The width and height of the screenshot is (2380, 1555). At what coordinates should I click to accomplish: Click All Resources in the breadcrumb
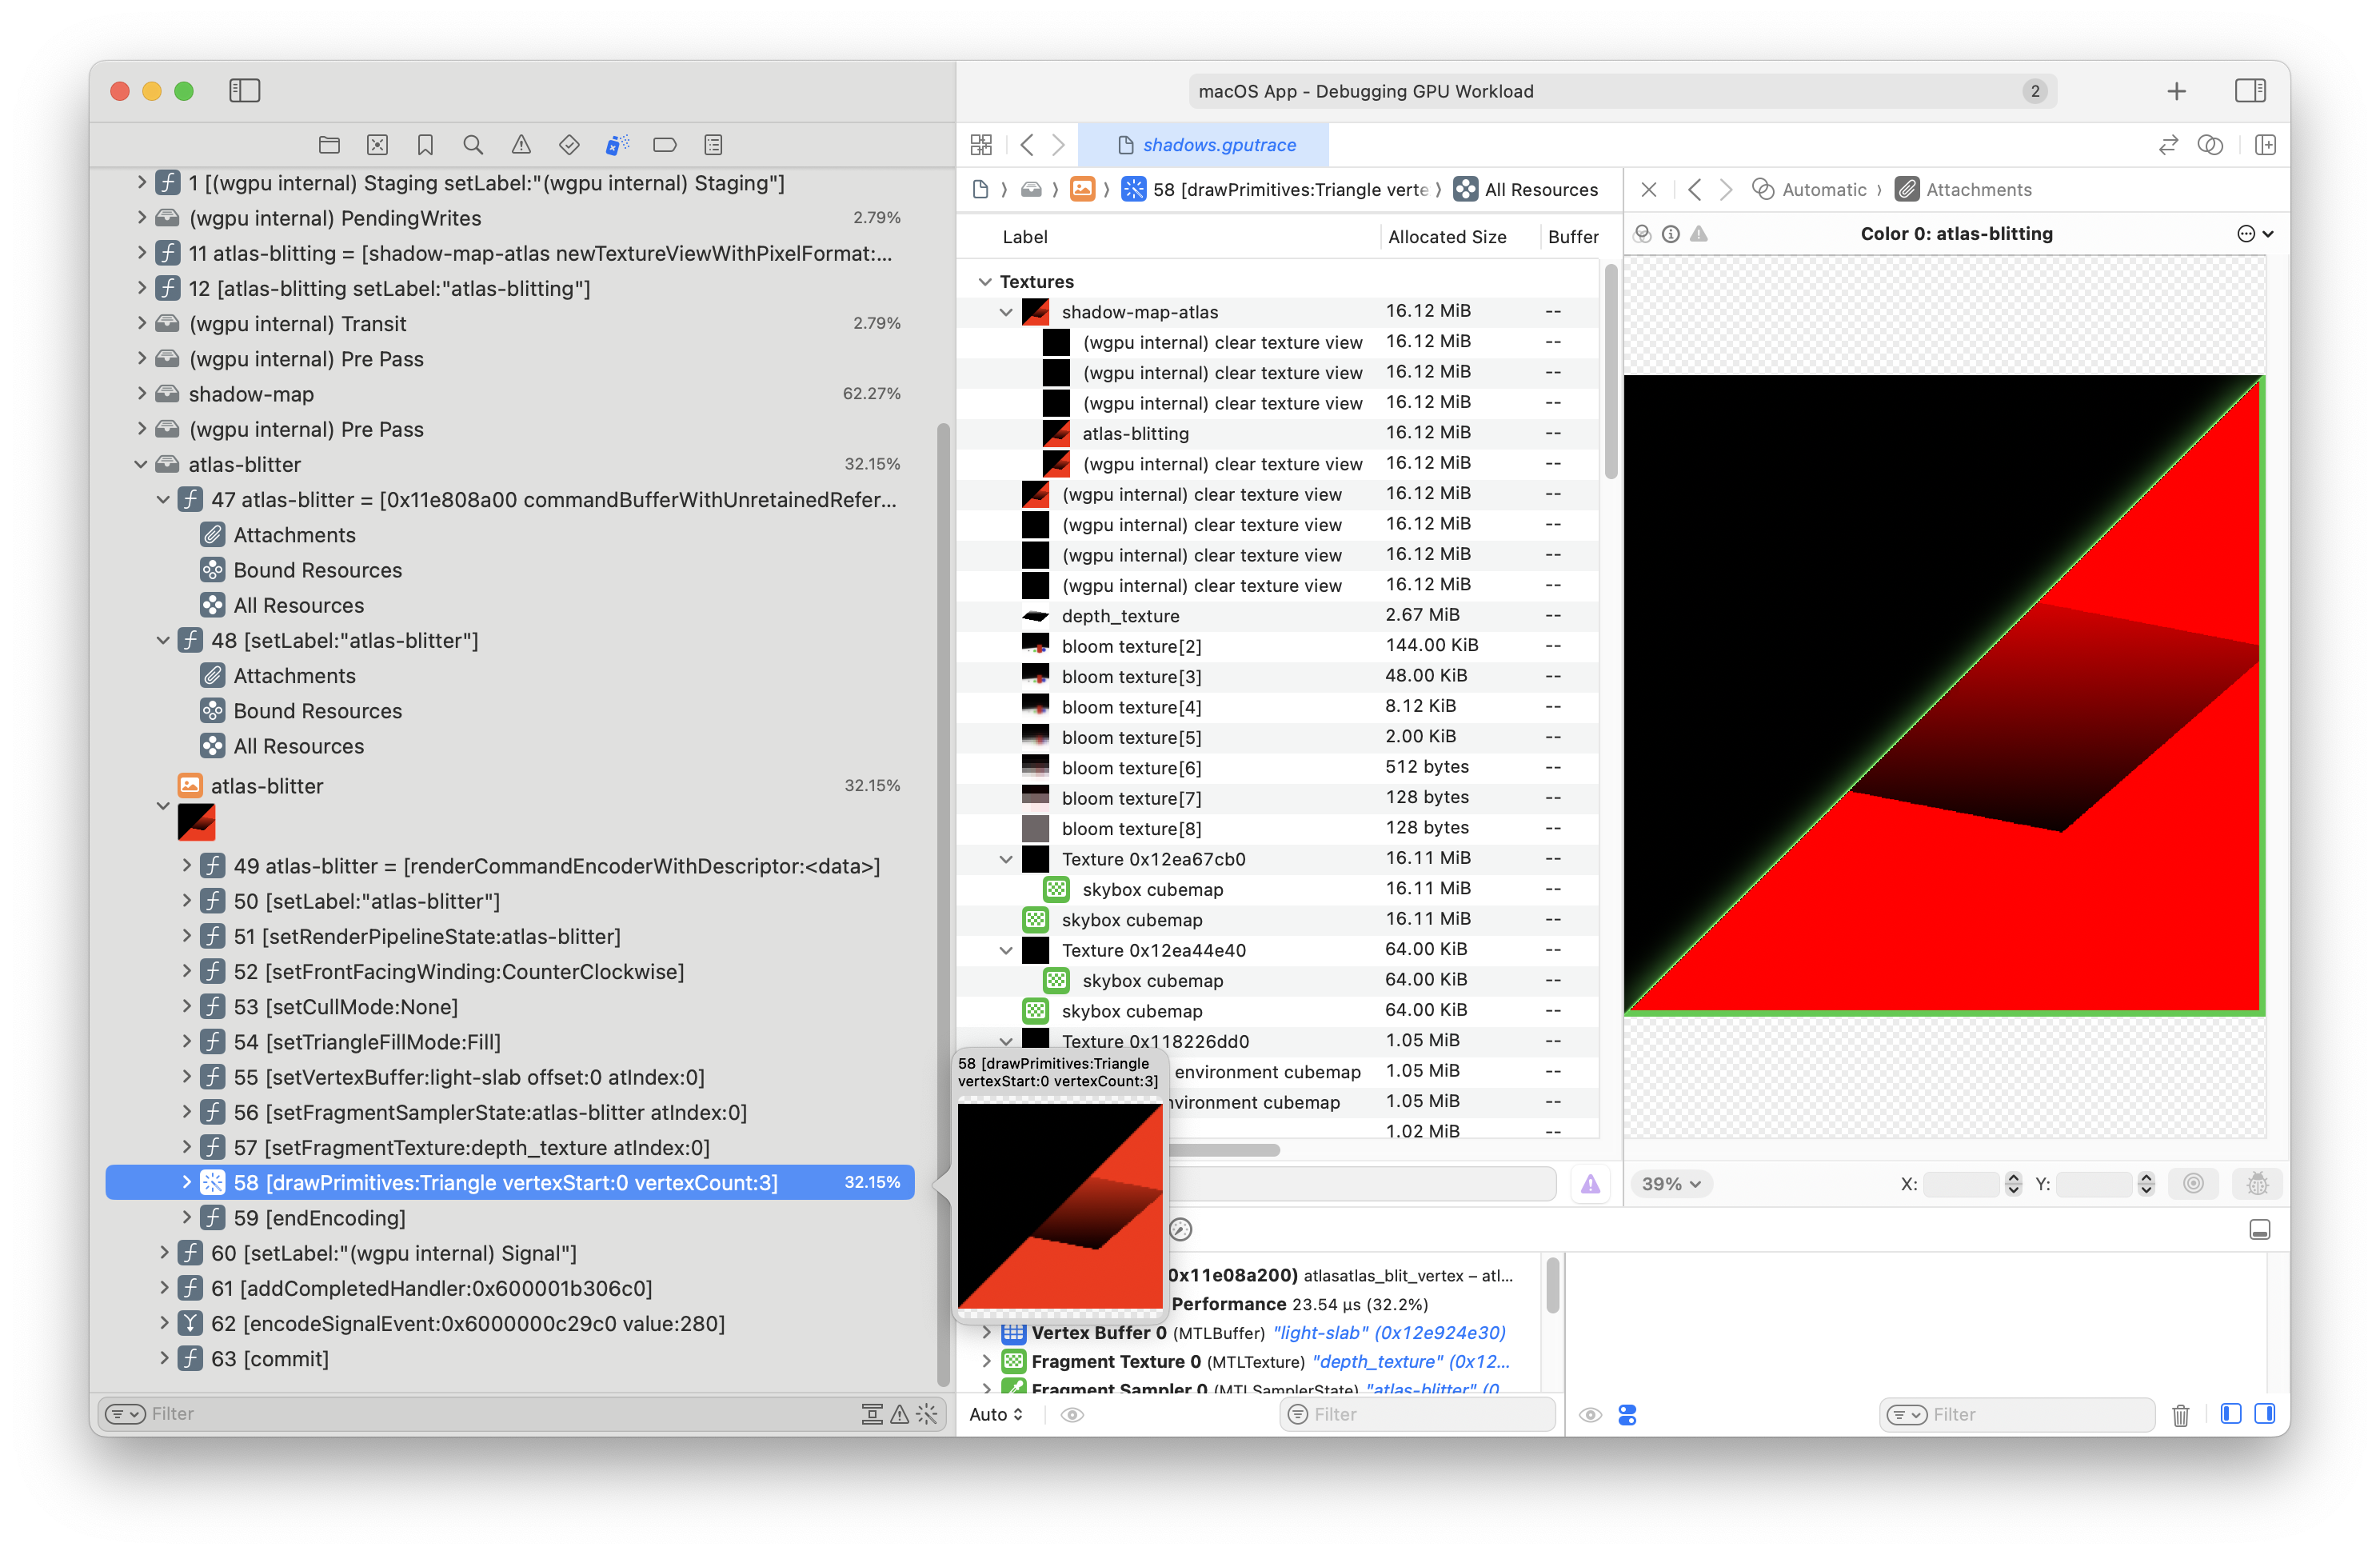1527,190
